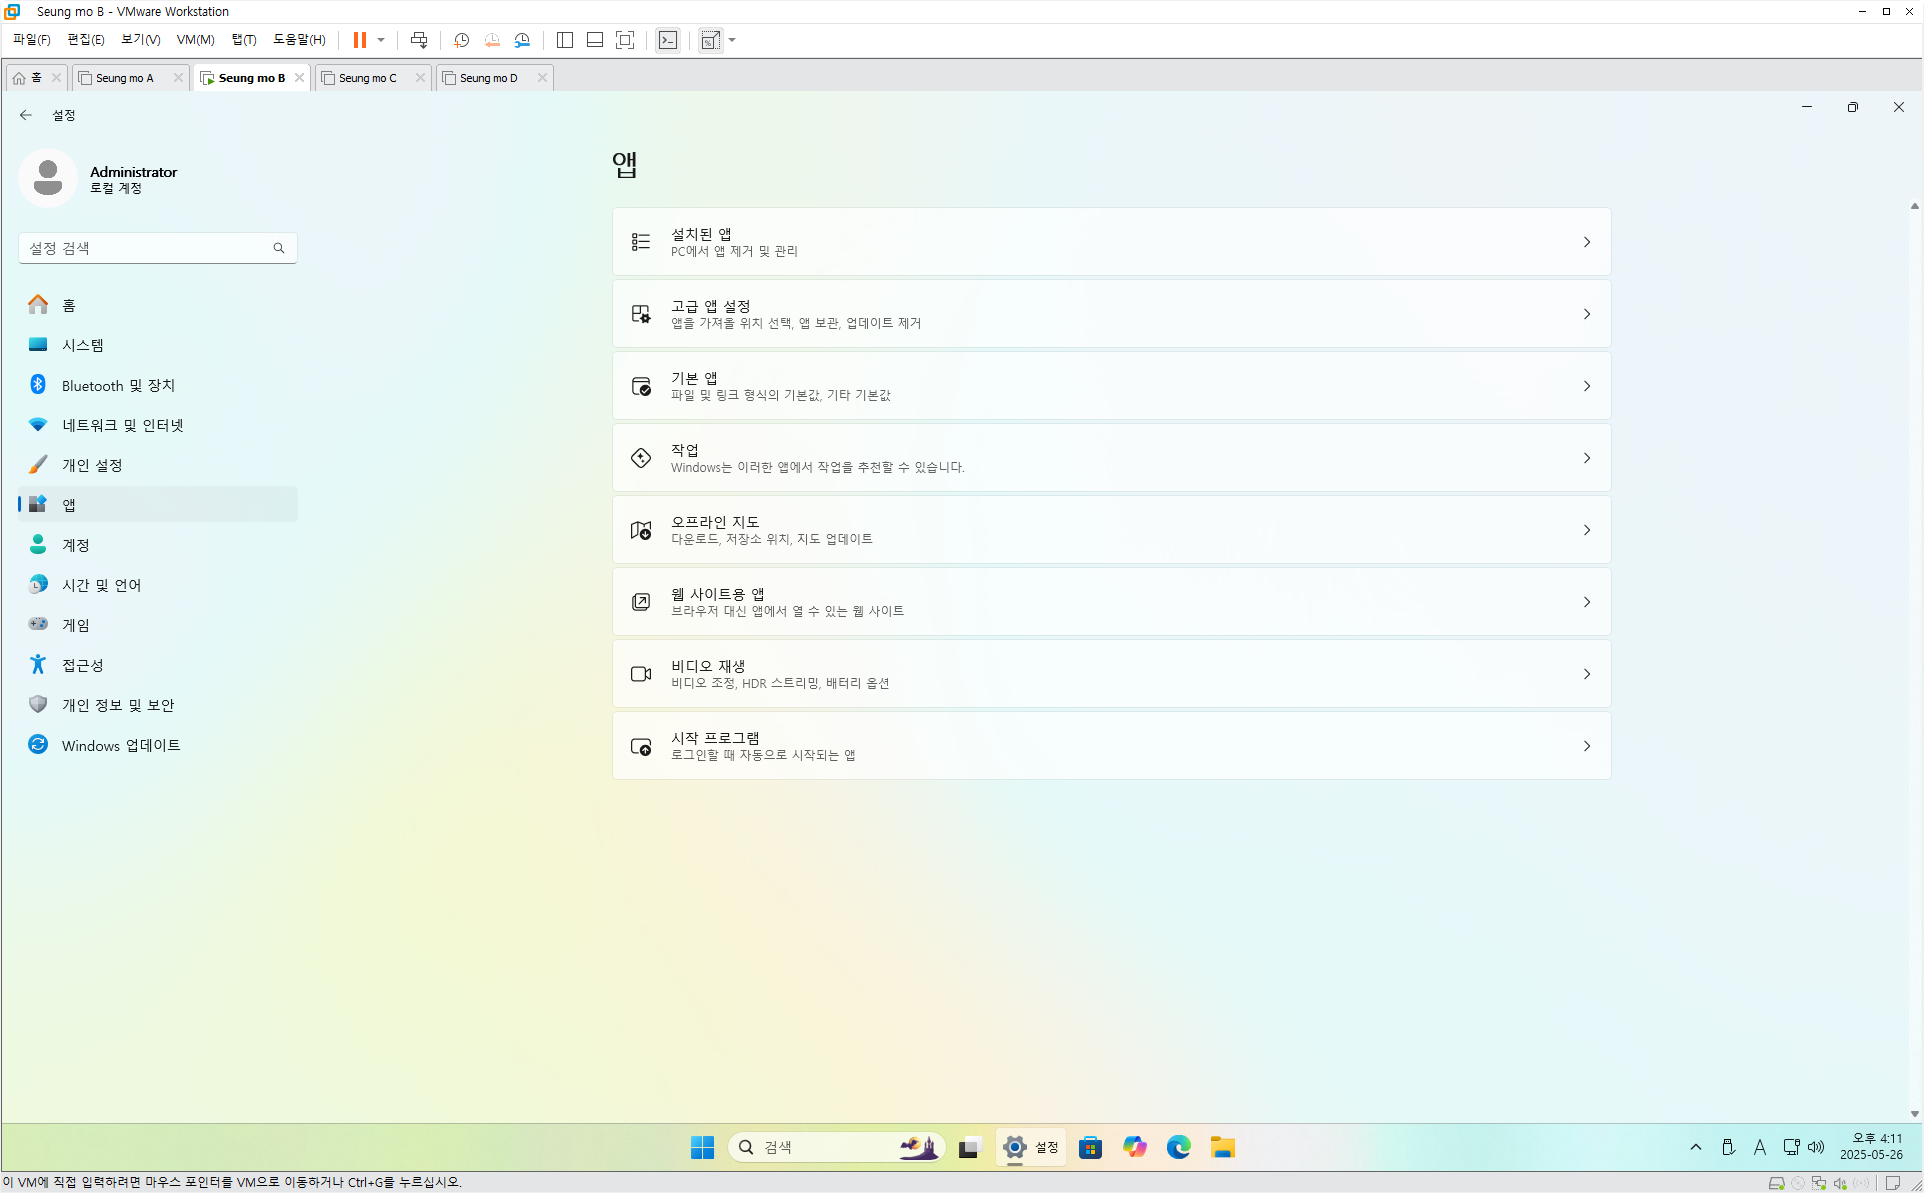1924x1193 pixels.
Task: Open the VM(M) menu
Action: click(195, 40)
